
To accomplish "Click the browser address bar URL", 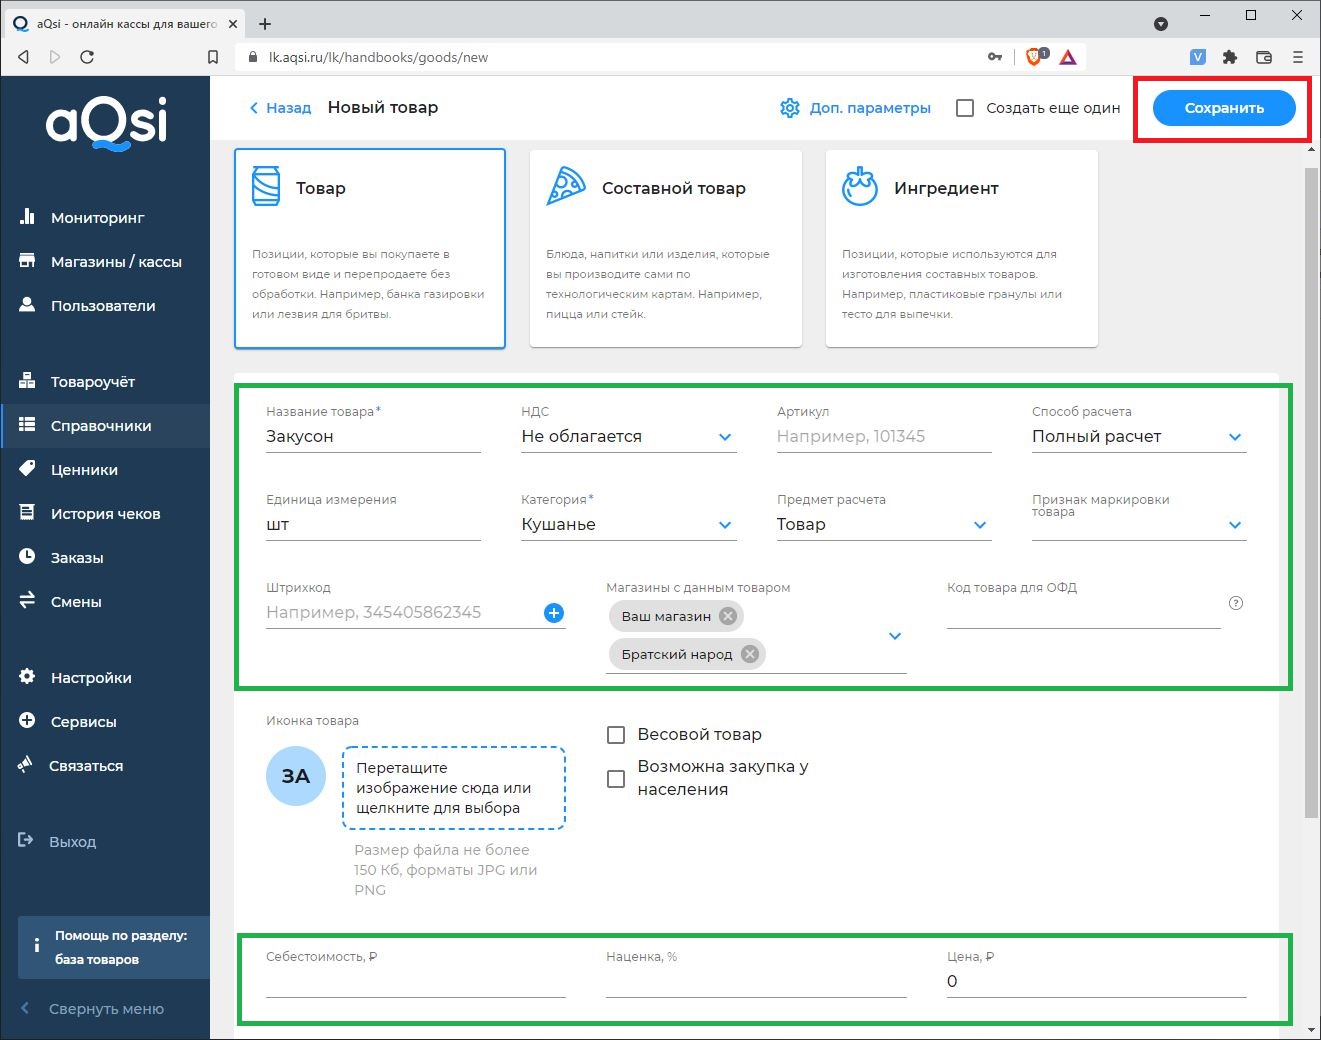I will 378,57.
